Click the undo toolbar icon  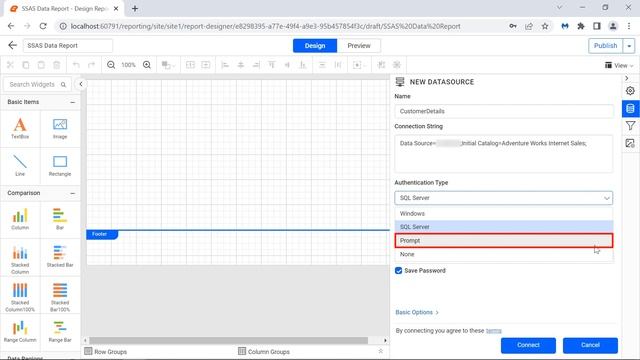click(76, 65)
